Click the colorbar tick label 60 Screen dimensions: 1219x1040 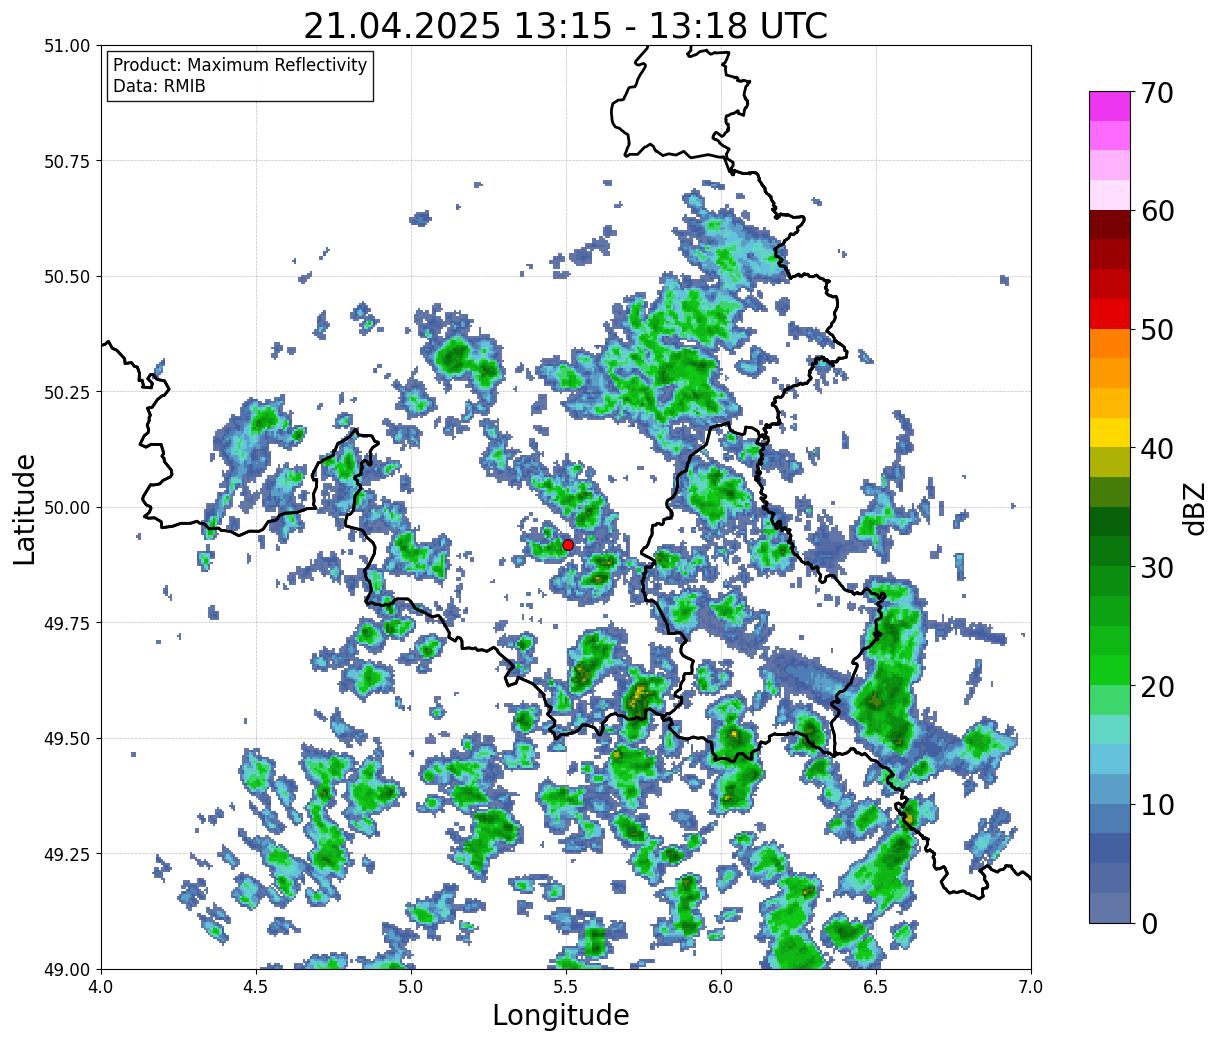pyautogui.click(x=1157, y=211)
